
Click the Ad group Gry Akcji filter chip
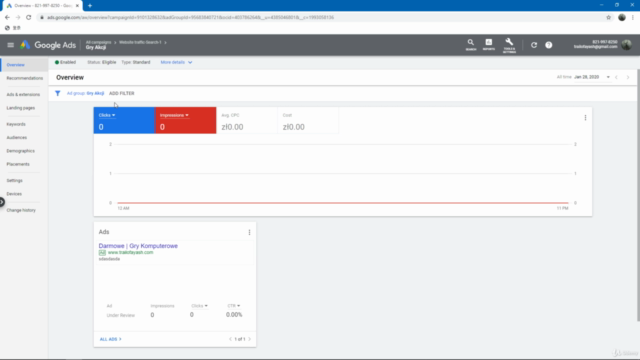coord(86,93)
